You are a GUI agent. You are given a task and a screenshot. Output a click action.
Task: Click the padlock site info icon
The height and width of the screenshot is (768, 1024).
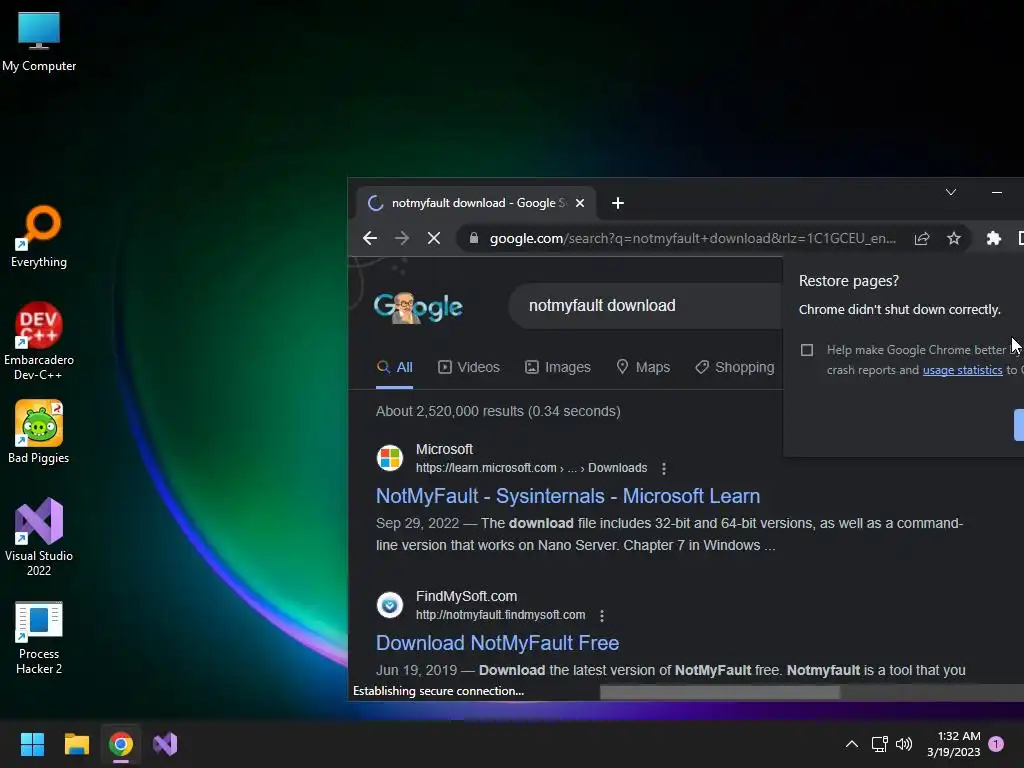click(x=474, y=238)
